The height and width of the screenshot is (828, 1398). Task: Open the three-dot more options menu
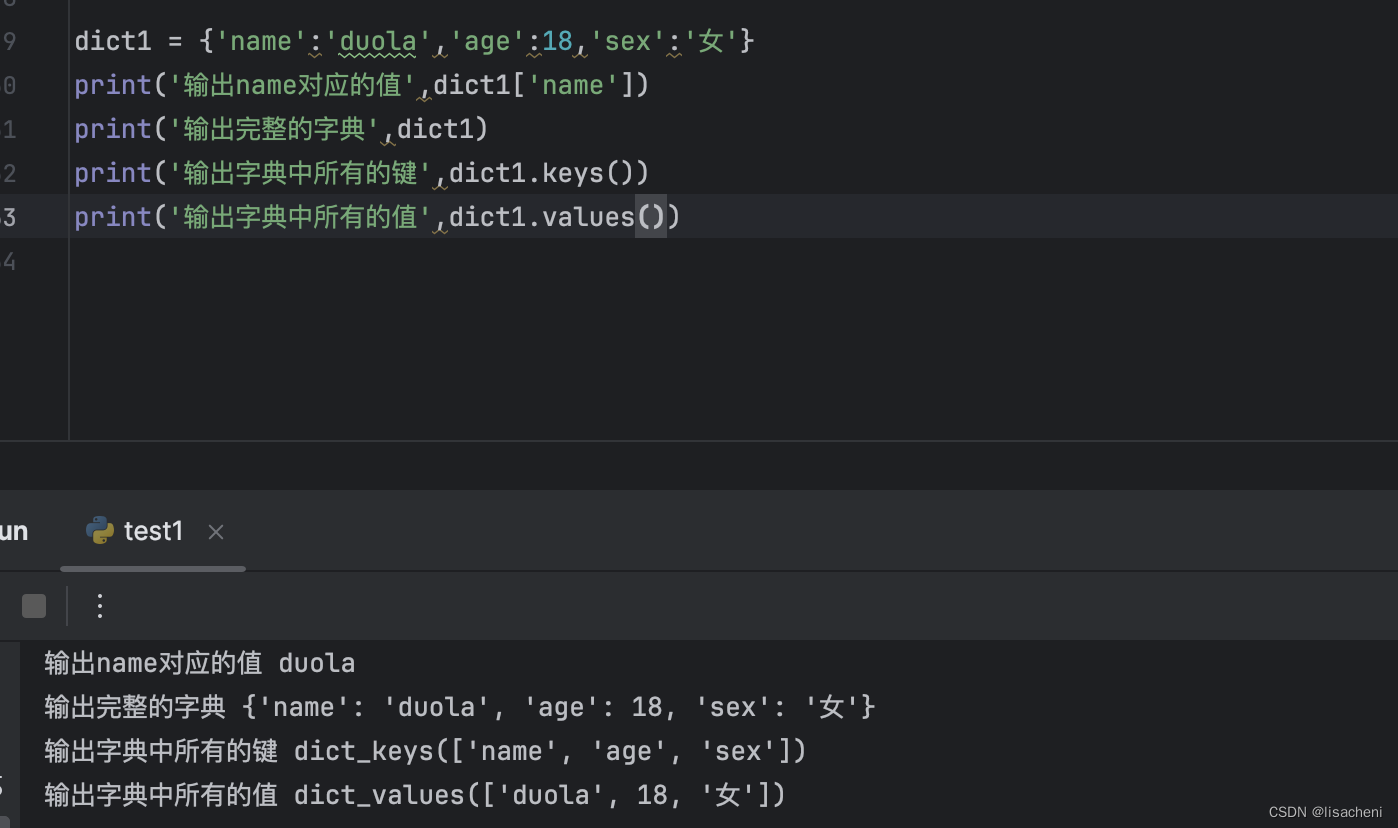(x=99, y=606)
